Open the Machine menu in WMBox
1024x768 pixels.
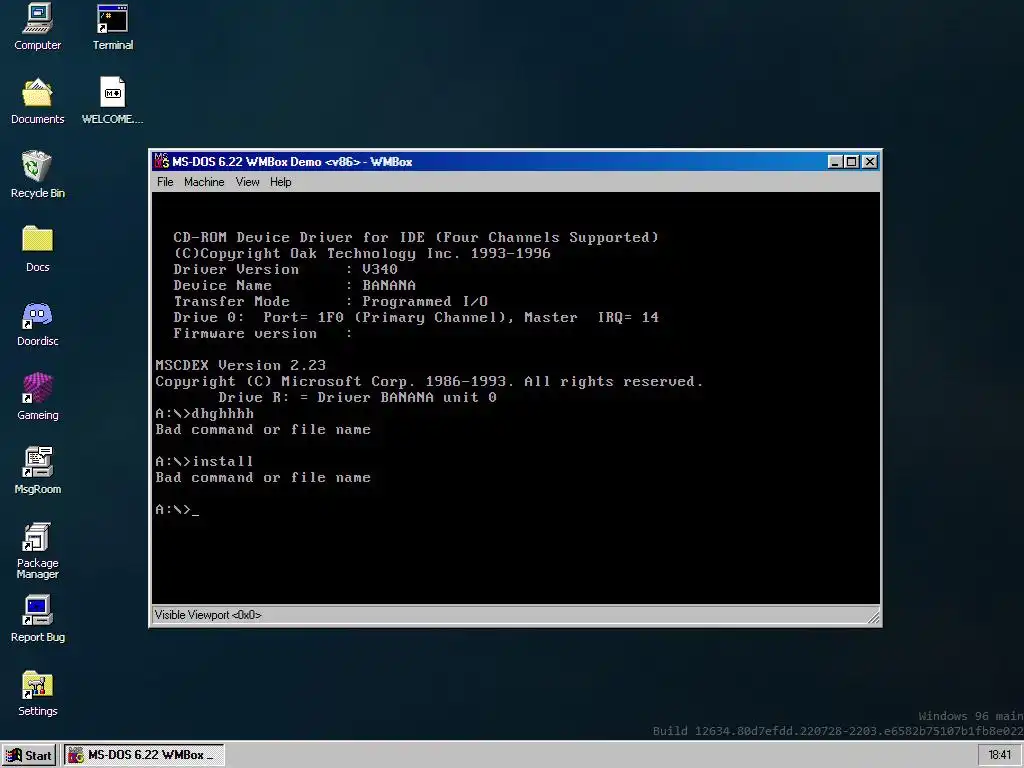click(204, 182)
